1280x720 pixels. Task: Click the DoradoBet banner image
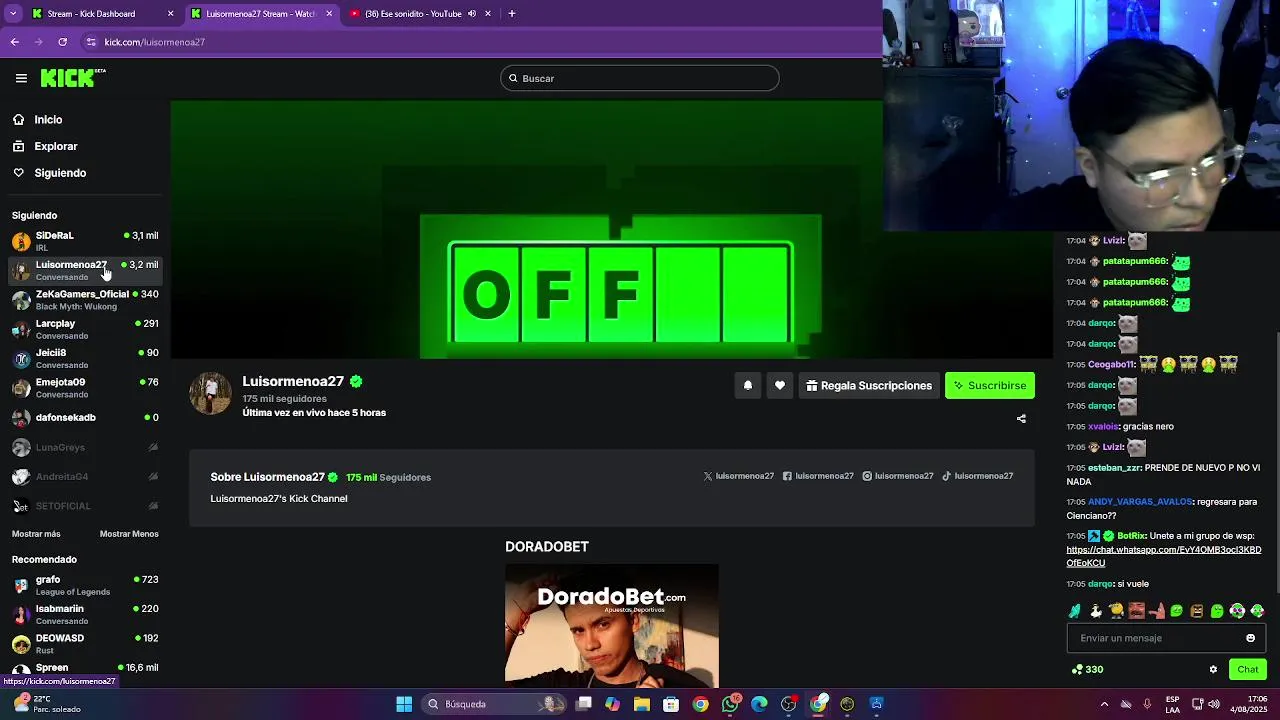point(612,625)
